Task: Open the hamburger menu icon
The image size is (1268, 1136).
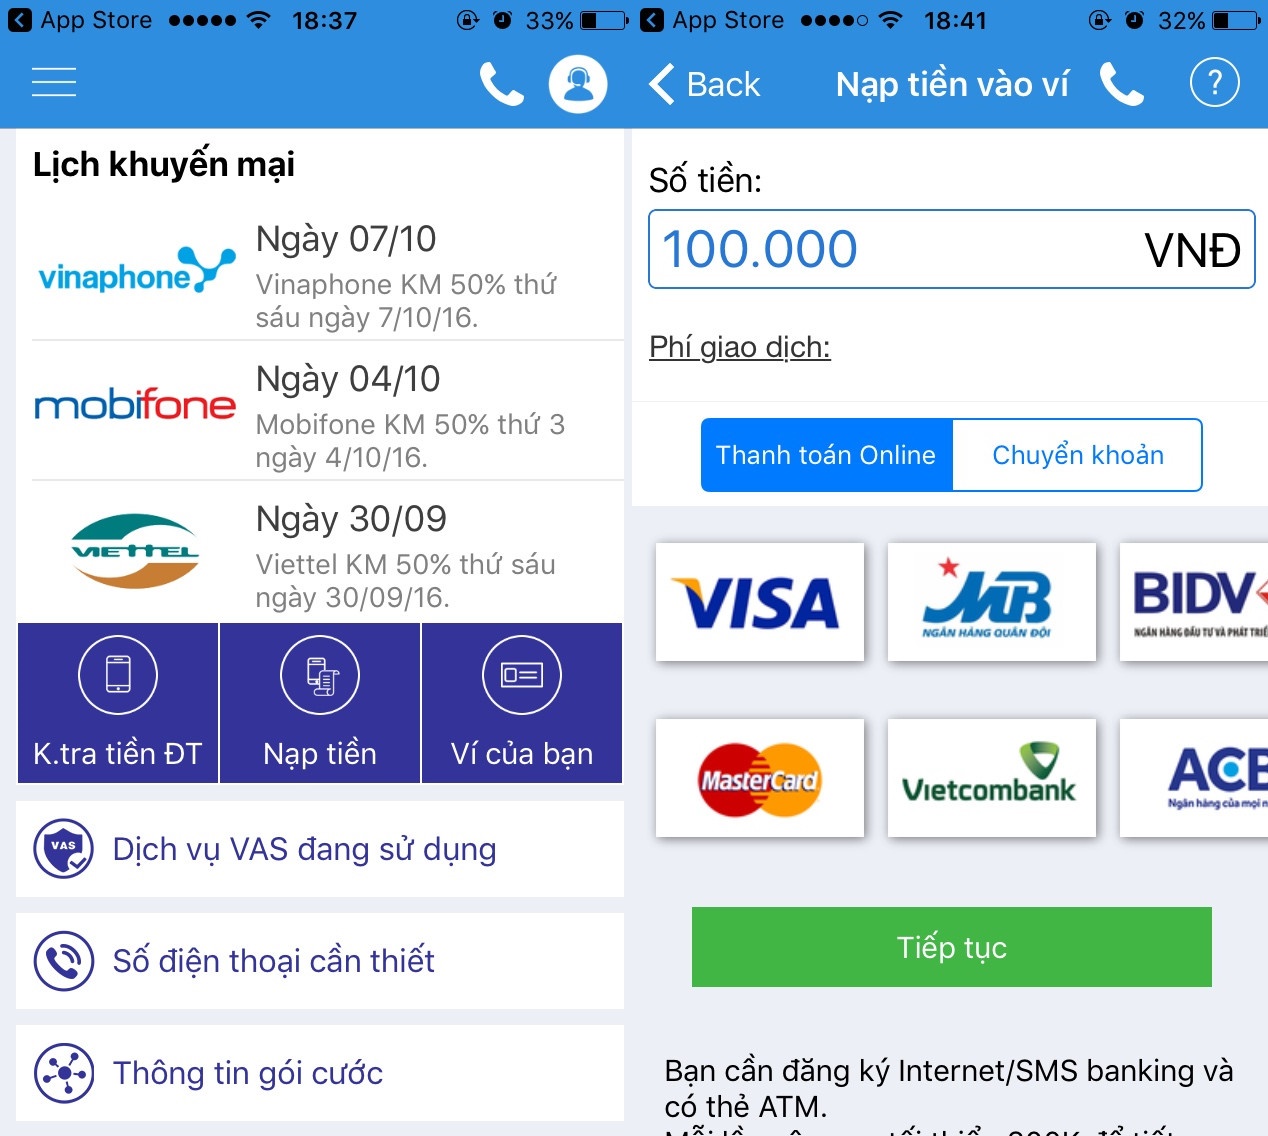Action: coord(54,82)
